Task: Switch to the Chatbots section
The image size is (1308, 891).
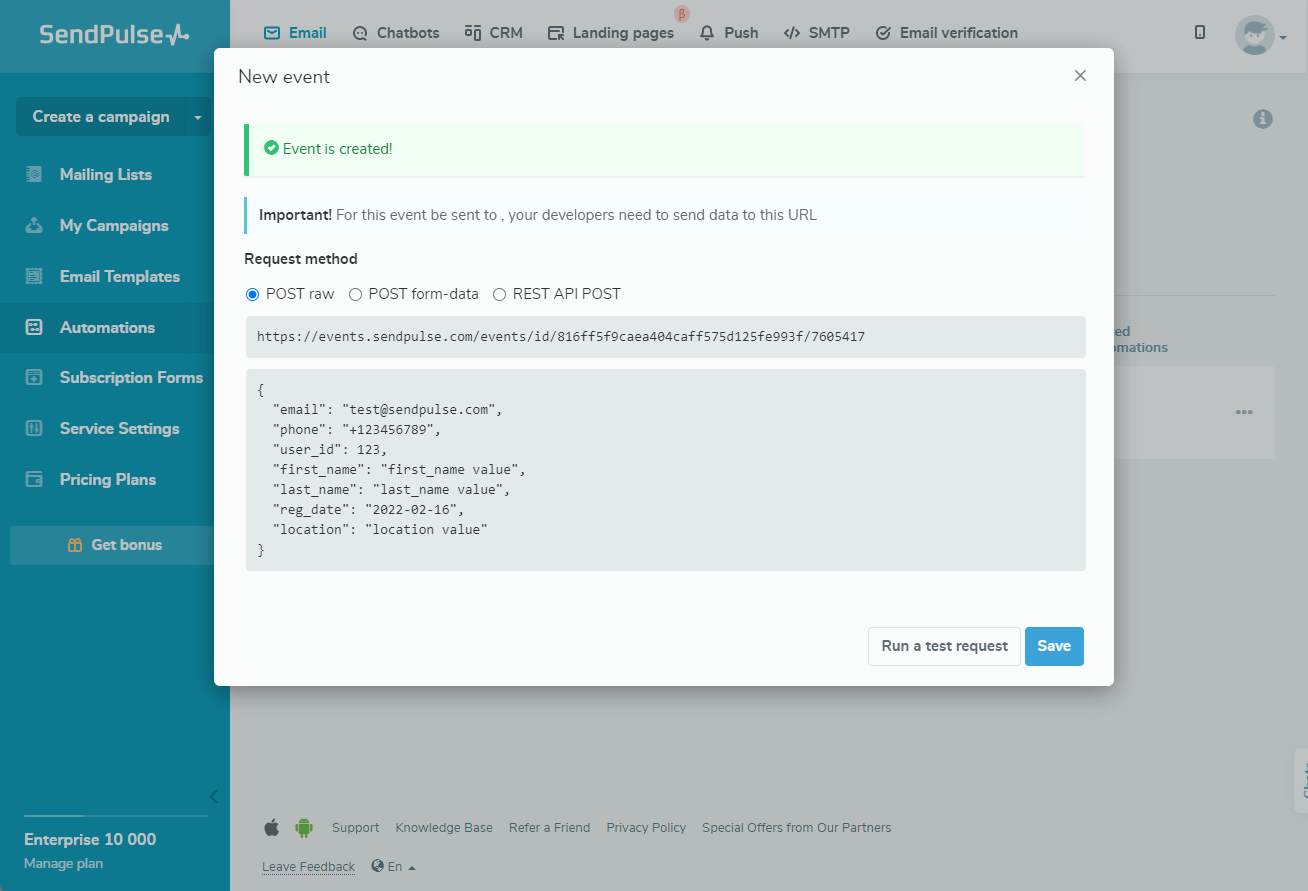Action: [x=396, y=33]
